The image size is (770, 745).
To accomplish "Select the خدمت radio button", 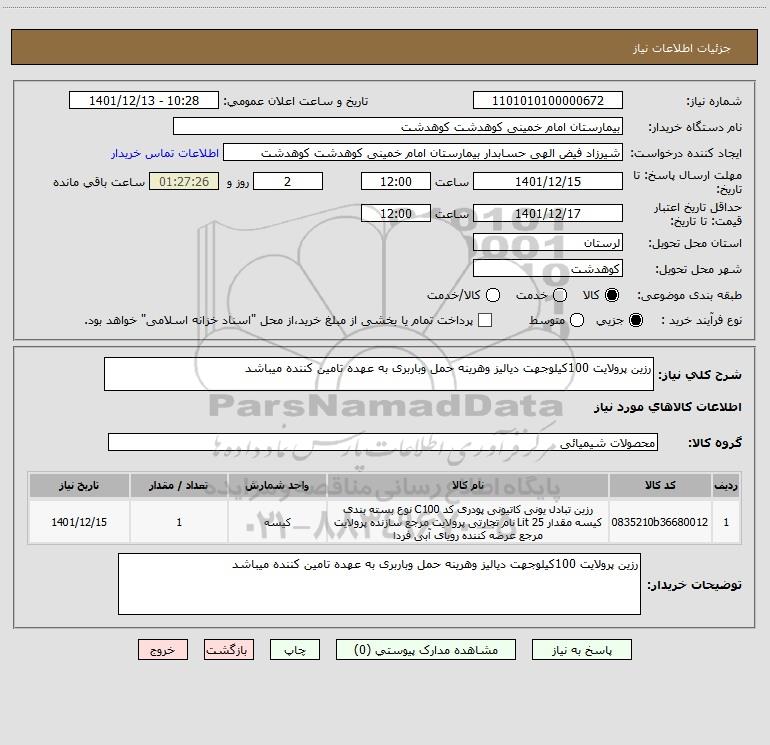I will click(x=560, y=295).
